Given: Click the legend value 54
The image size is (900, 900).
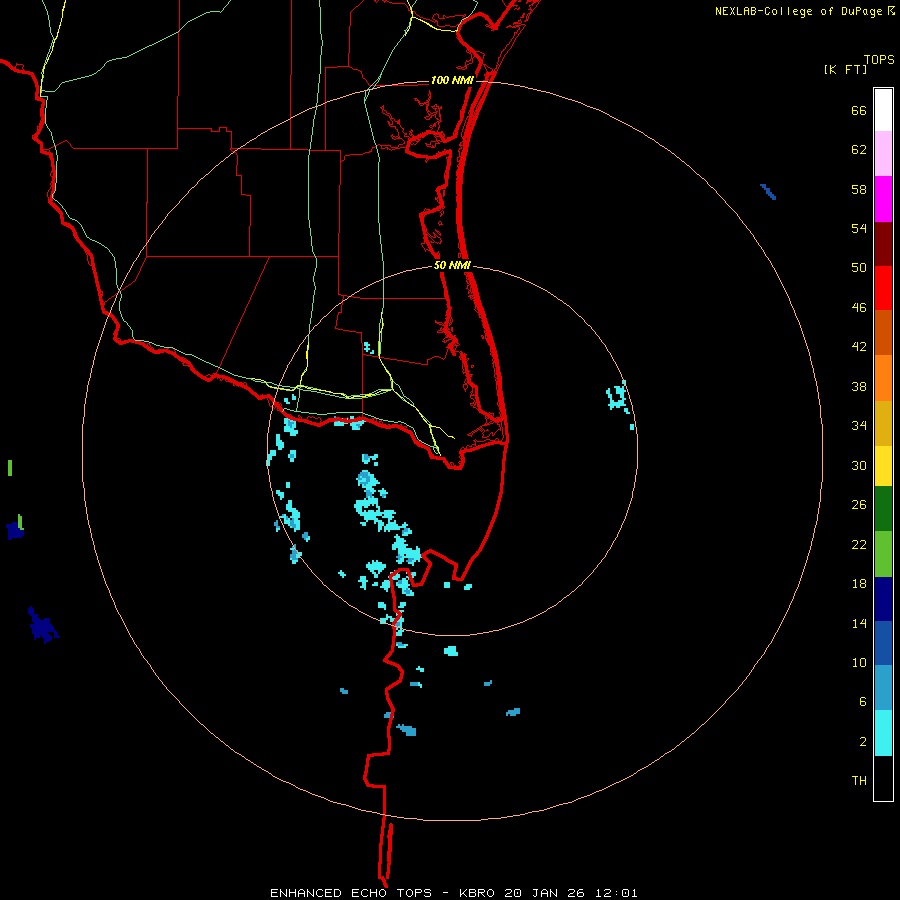Looking at the screenshot, I should coord(859,228).
